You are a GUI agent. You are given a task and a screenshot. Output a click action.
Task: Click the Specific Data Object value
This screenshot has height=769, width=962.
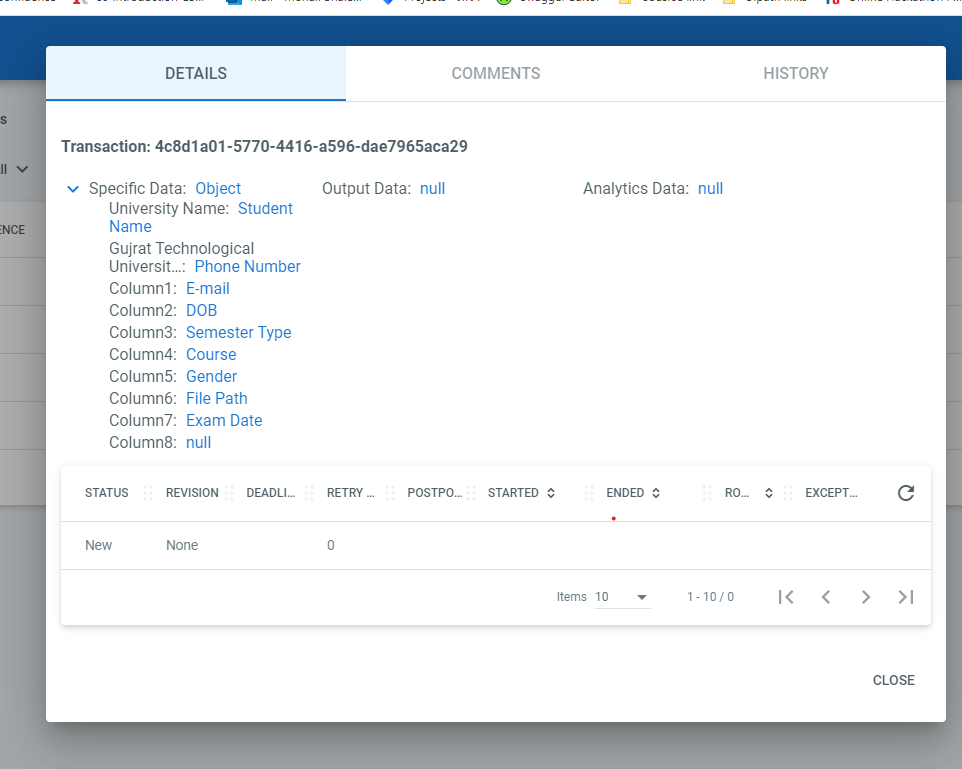pos(218,188)
